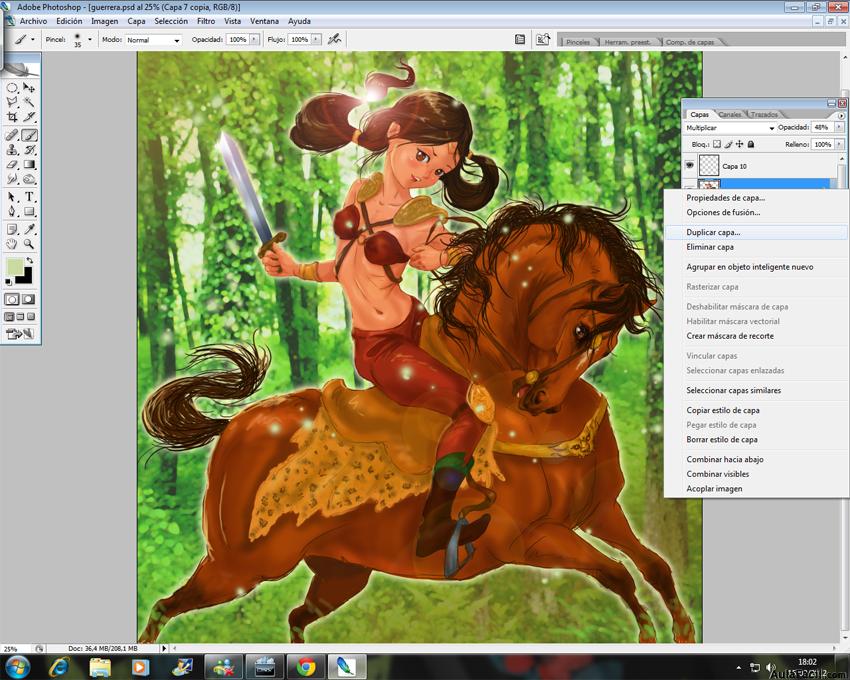Select the History Brush tool
850x680 pixels.
(29, 150)
